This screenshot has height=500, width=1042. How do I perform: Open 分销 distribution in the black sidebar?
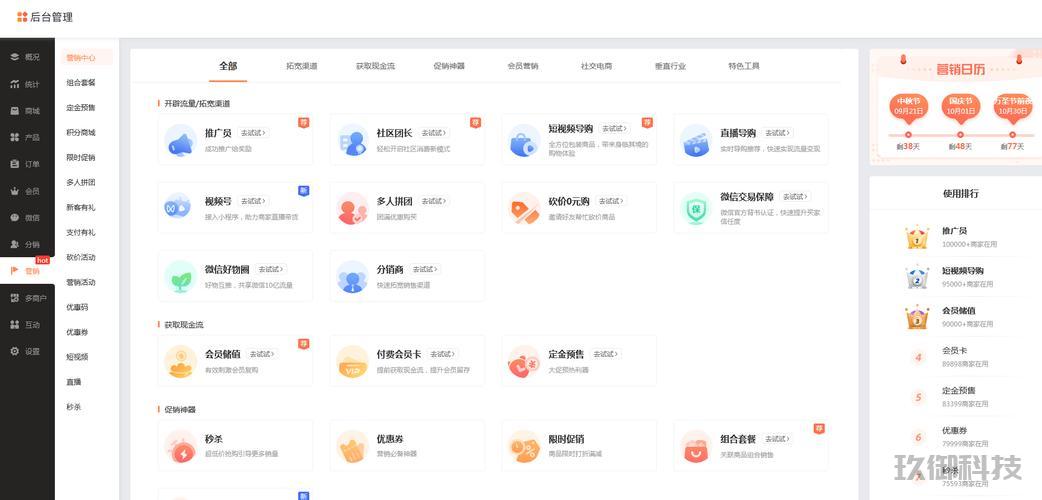(25, 244)
